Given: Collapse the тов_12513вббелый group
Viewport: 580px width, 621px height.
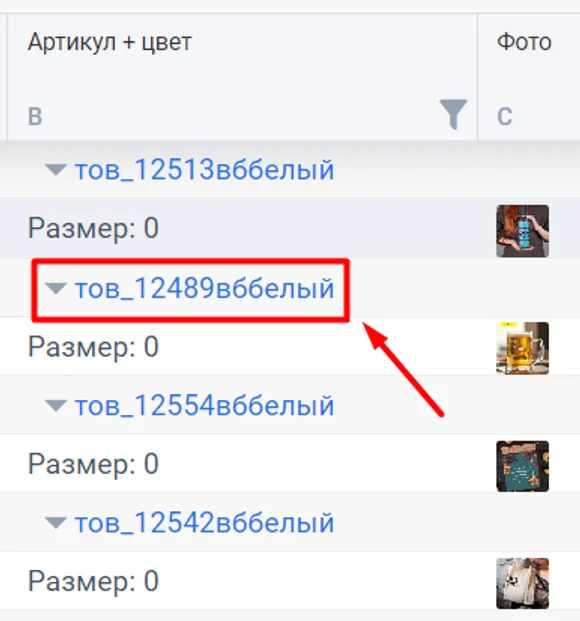Looking at the screenshot, I should point(56,170).
